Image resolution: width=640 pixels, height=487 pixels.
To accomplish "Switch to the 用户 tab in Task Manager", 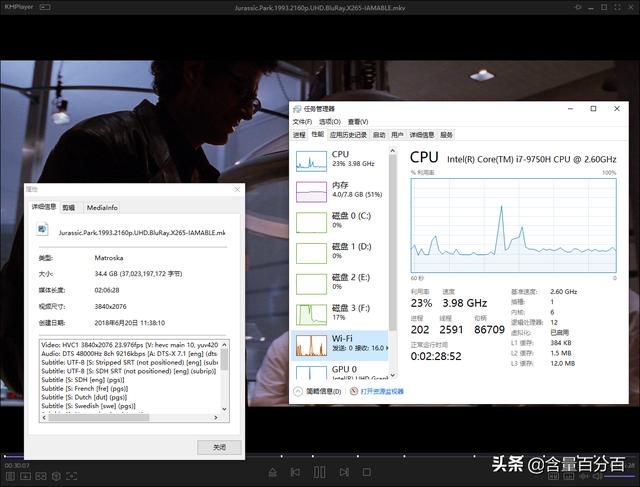I will (397, 135).
